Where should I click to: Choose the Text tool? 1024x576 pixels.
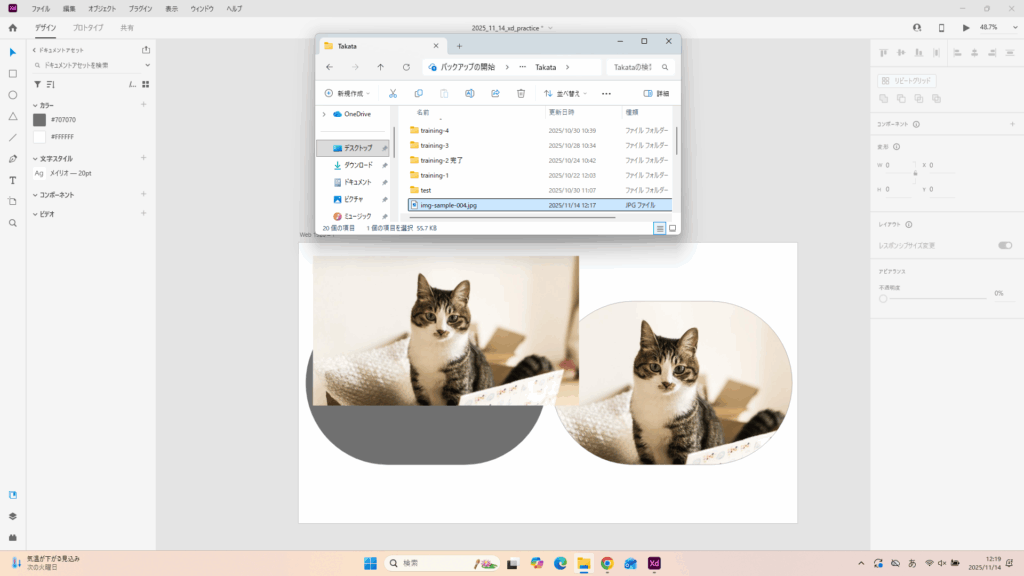[x=13, y=180]
